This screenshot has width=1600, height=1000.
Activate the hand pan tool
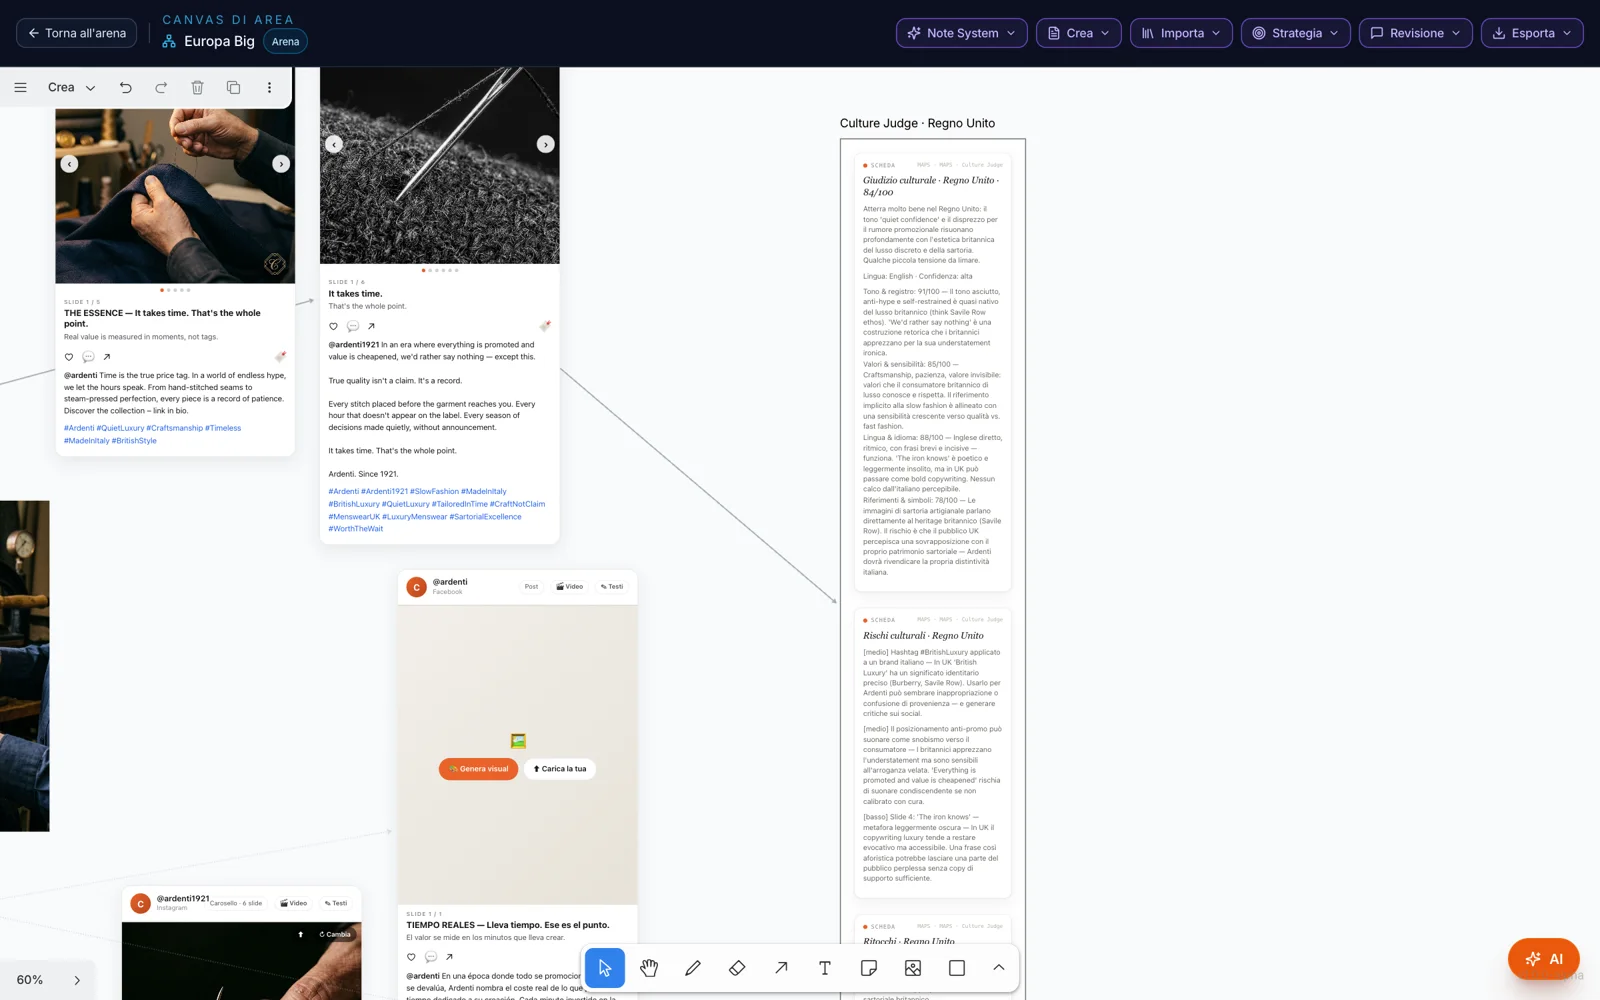(649, 968)
